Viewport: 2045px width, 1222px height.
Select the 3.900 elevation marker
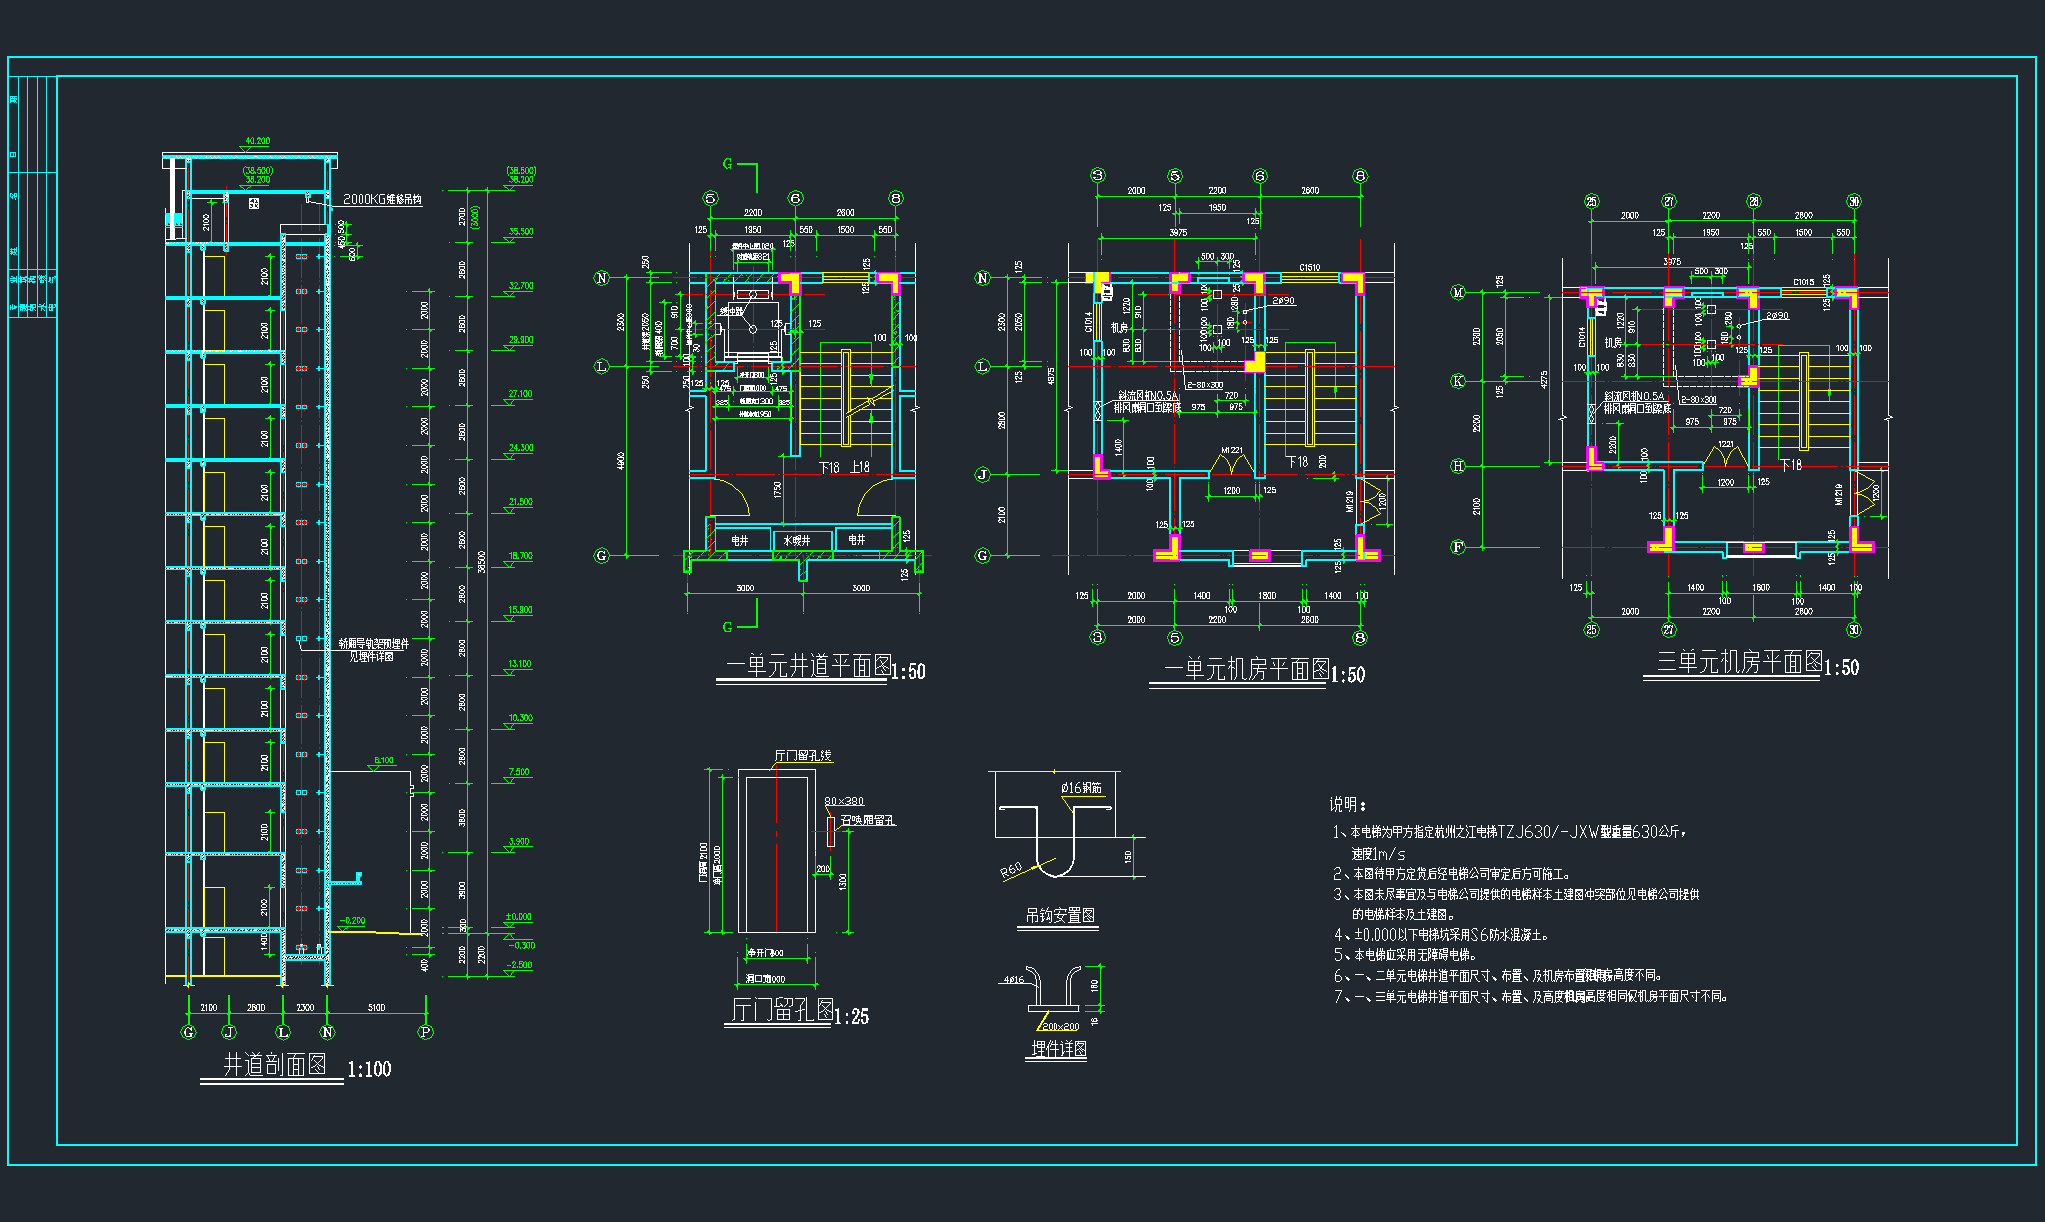coord(519,841)
